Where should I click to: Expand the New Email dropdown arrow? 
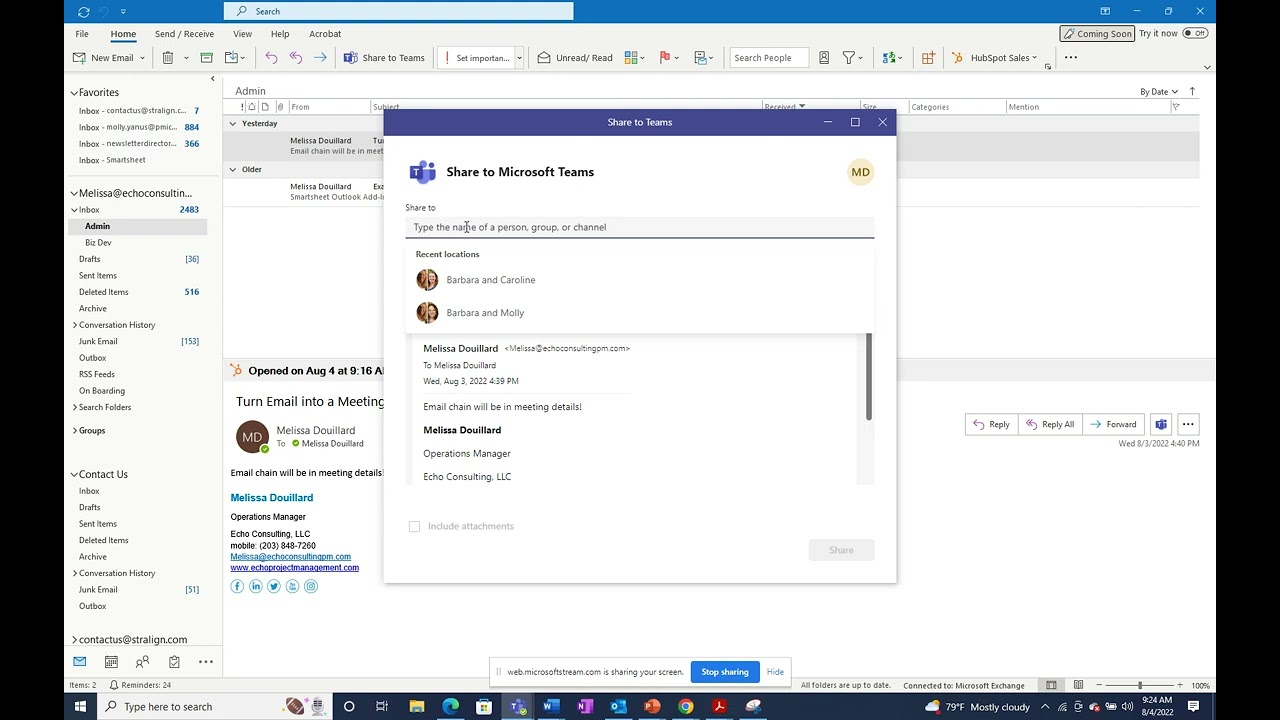click(x=142, y=58)
